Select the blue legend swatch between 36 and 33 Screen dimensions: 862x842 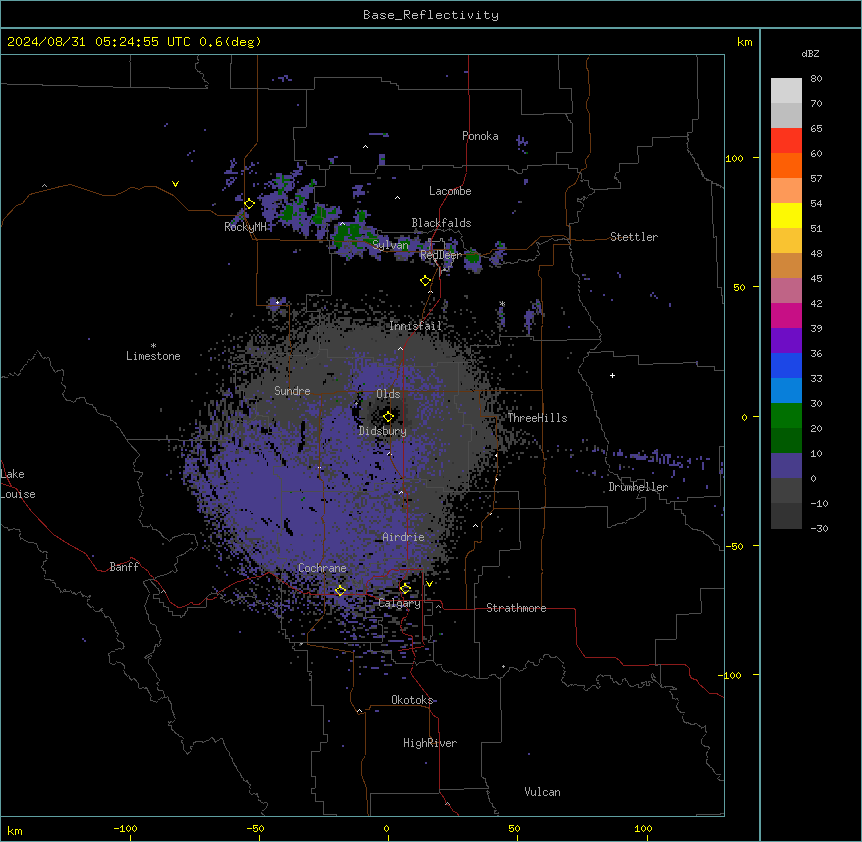[x=786, y=365]
